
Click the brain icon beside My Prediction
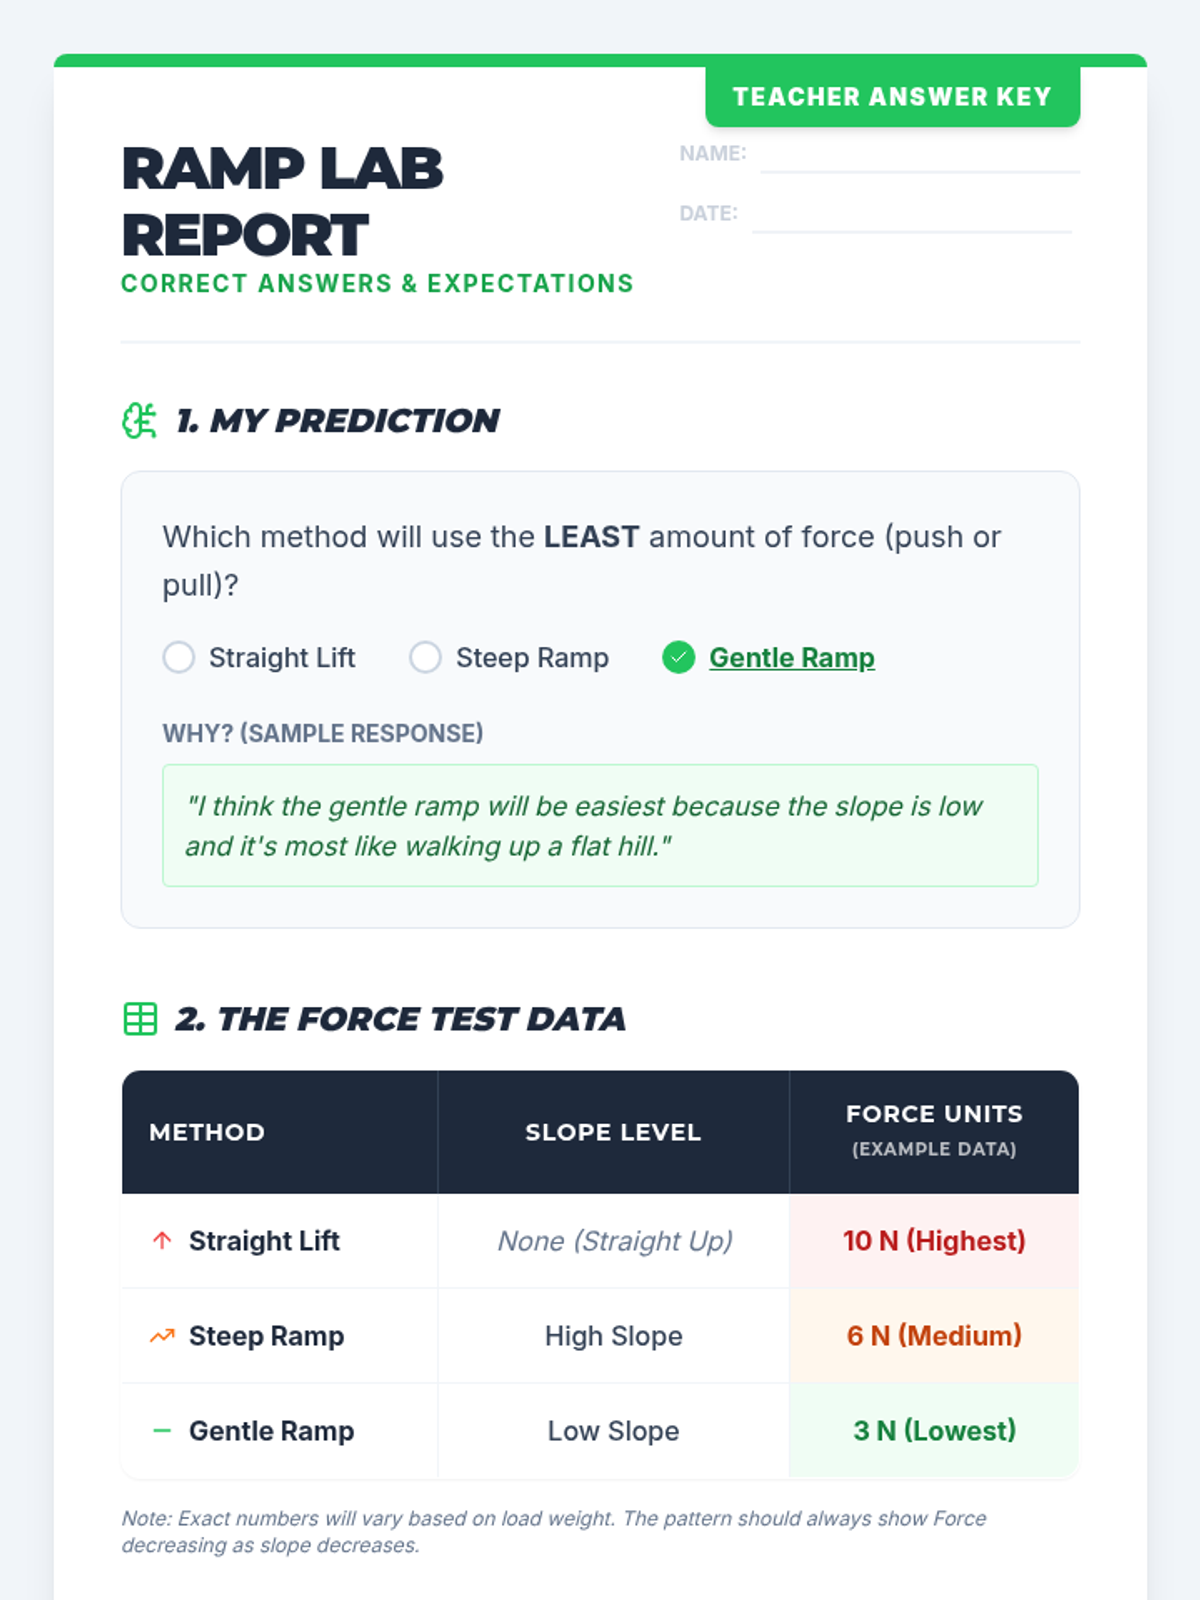[x=140, y=421]
